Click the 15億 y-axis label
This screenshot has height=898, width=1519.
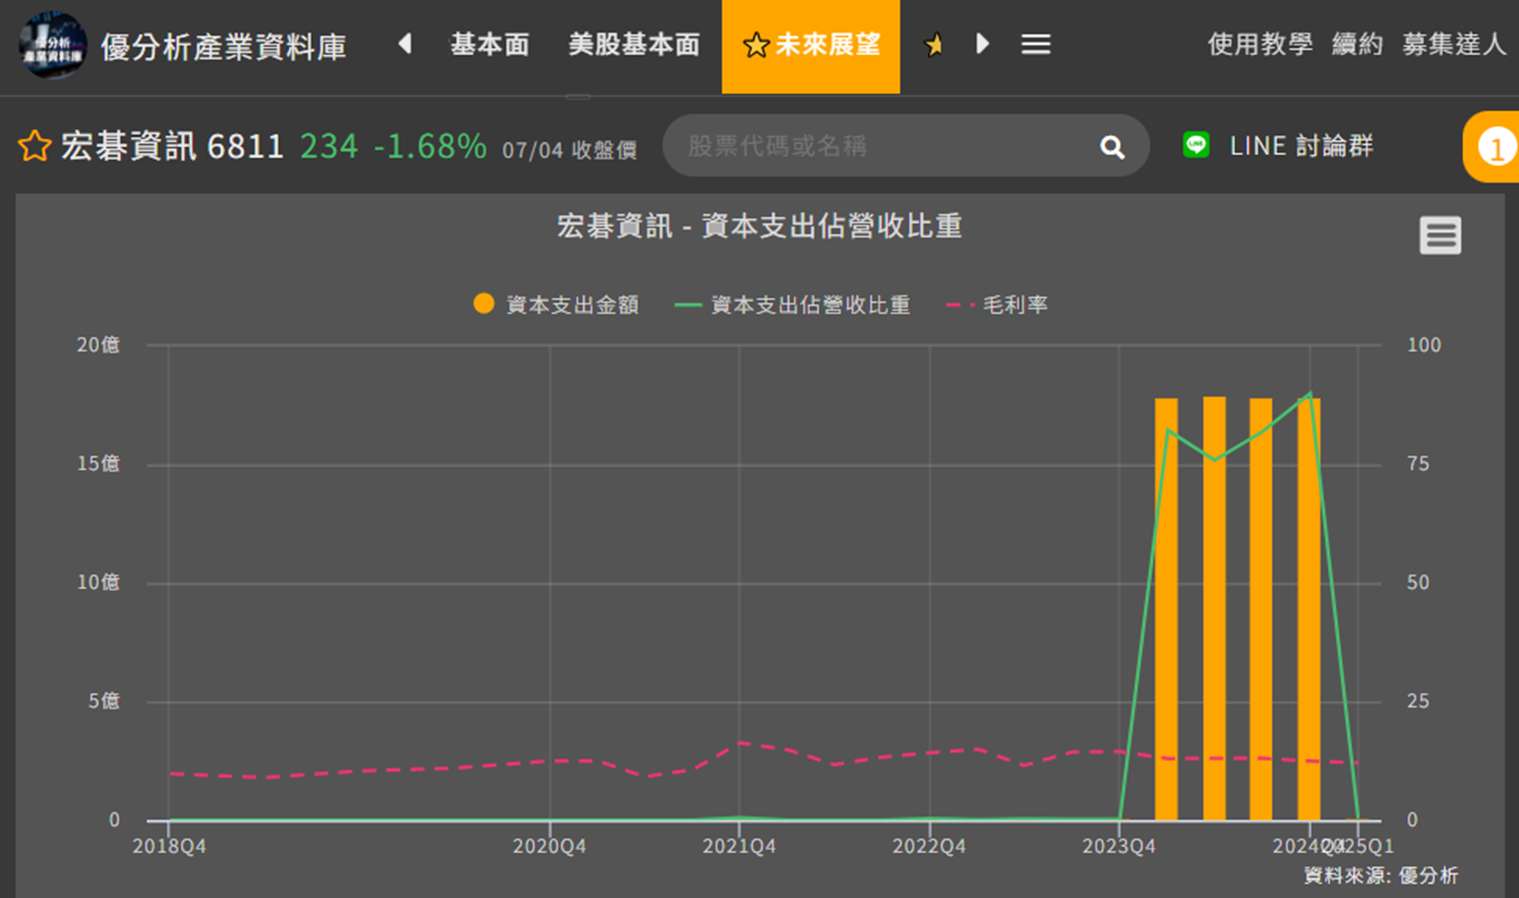point(98,464)
